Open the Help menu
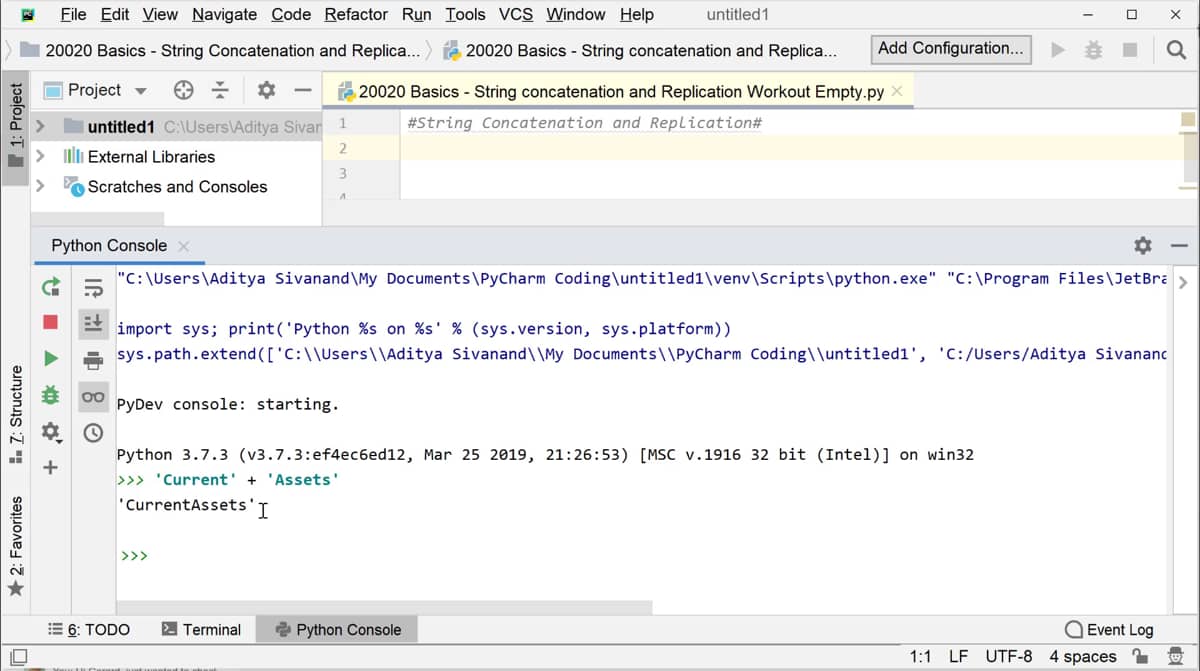This screenshot has width=1200, height=671. coord(637,15)
